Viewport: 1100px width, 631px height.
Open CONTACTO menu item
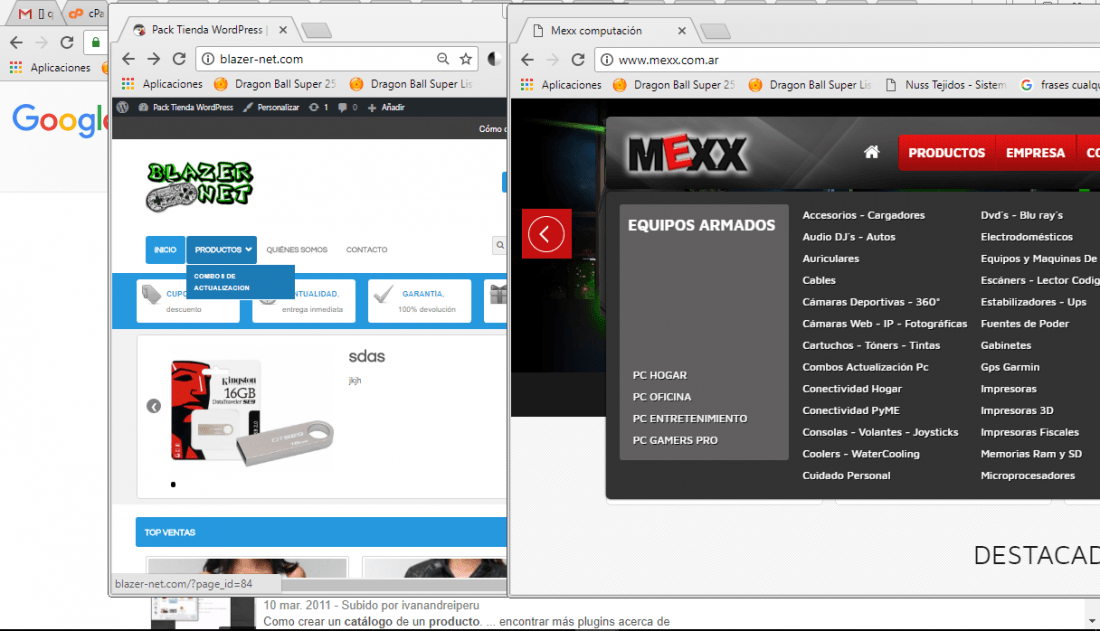(x=366, y=250)
